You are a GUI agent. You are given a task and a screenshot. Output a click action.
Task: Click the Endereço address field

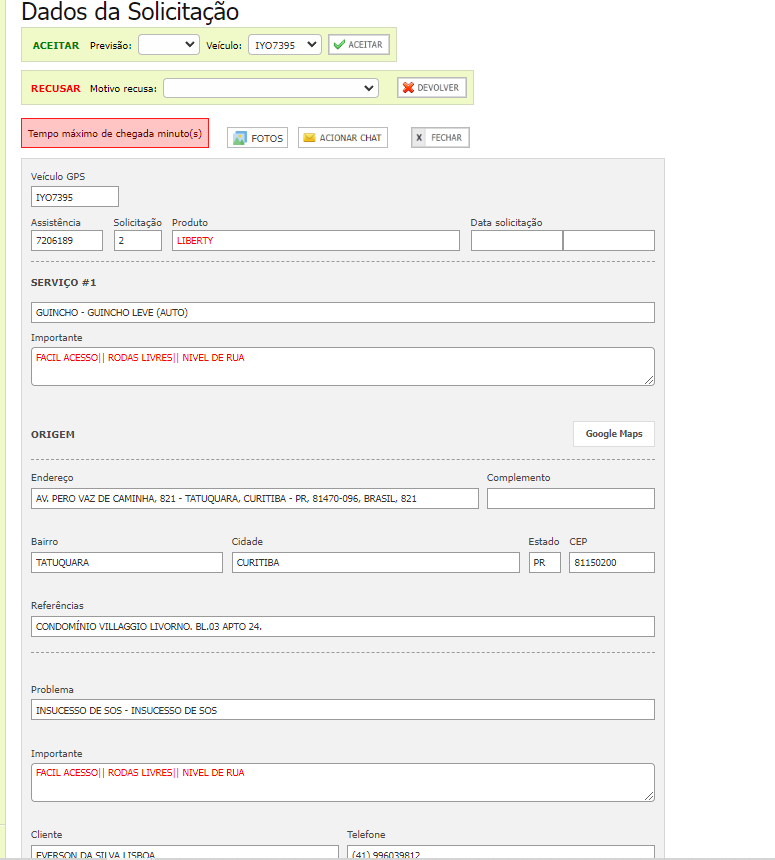pyautogui.click(x=254, y=499)
